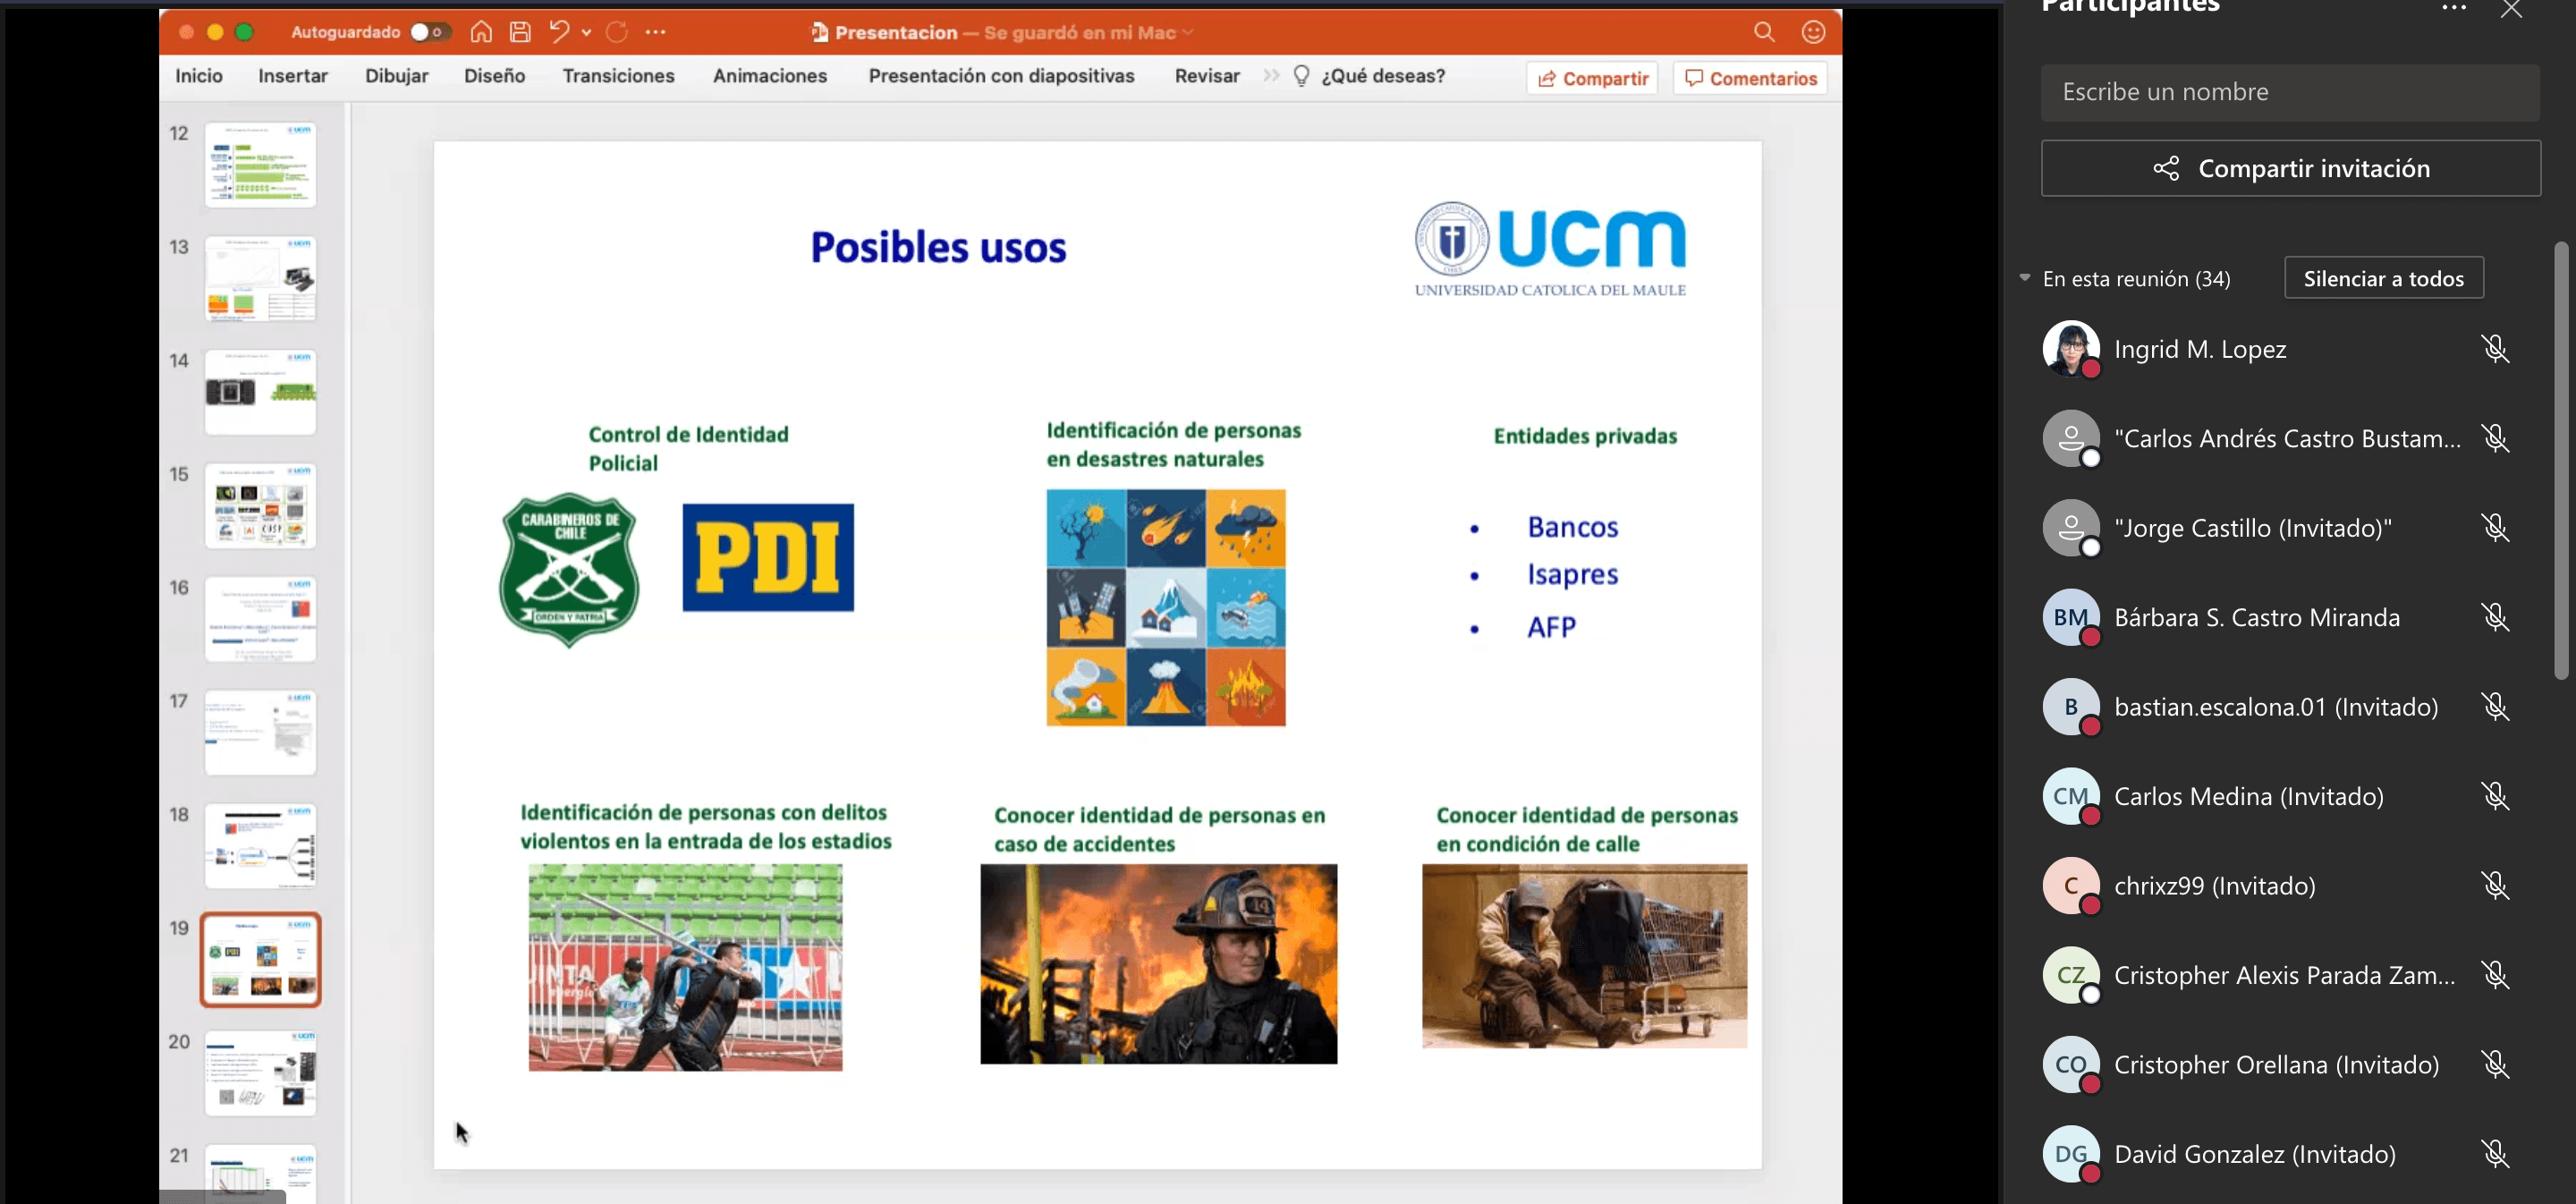
Task: Click the home icon in PowerPoint title bar
Action: coord(481,32)
